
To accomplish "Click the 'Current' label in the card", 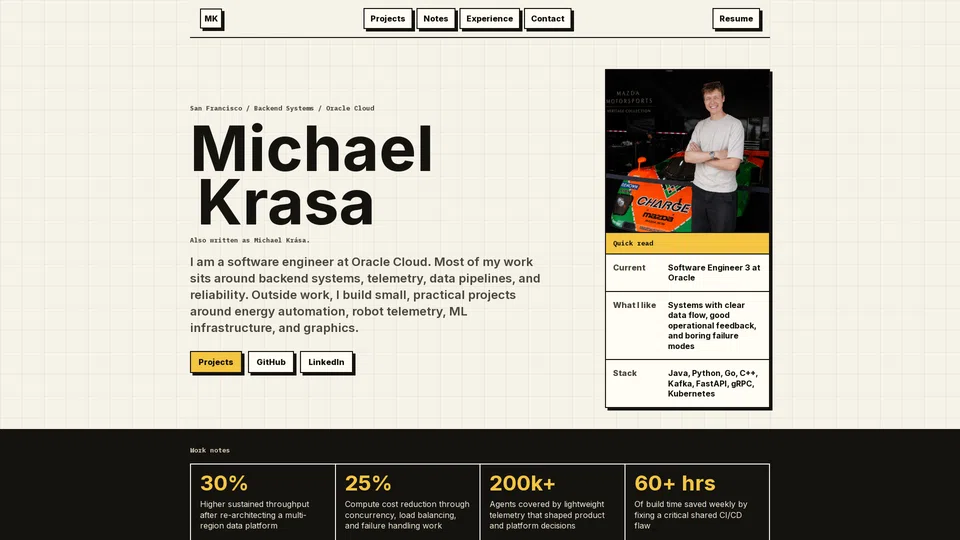I will tap(629, 268).
